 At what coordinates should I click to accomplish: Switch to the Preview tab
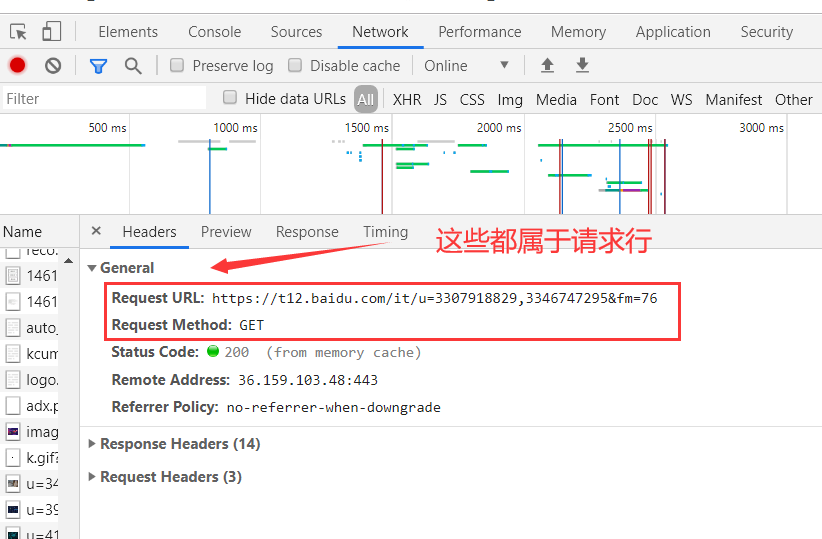[226, 232]
